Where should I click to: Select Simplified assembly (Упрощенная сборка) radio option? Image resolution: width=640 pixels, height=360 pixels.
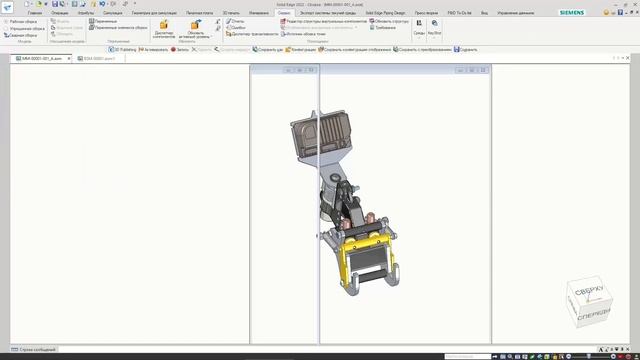click(24, 28)
